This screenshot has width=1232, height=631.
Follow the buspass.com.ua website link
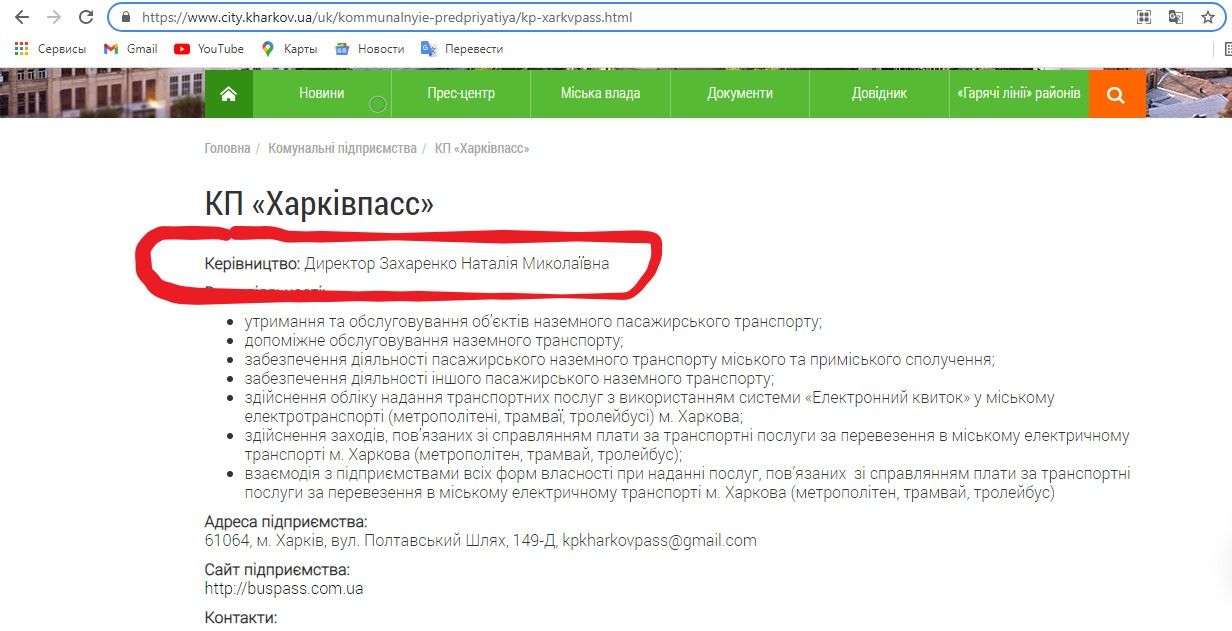(x=282, y=588)
